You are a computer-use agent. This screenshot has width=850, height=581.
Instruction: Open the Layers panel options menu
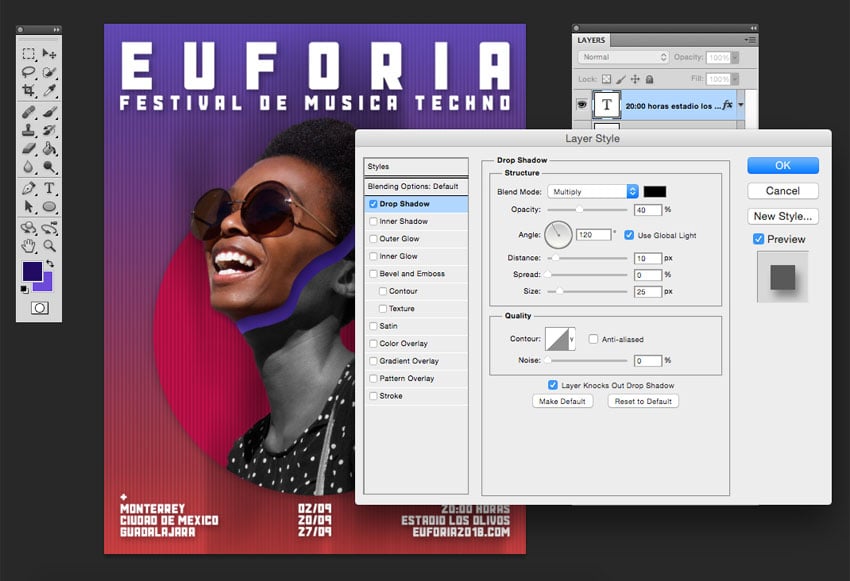(750, 40)
